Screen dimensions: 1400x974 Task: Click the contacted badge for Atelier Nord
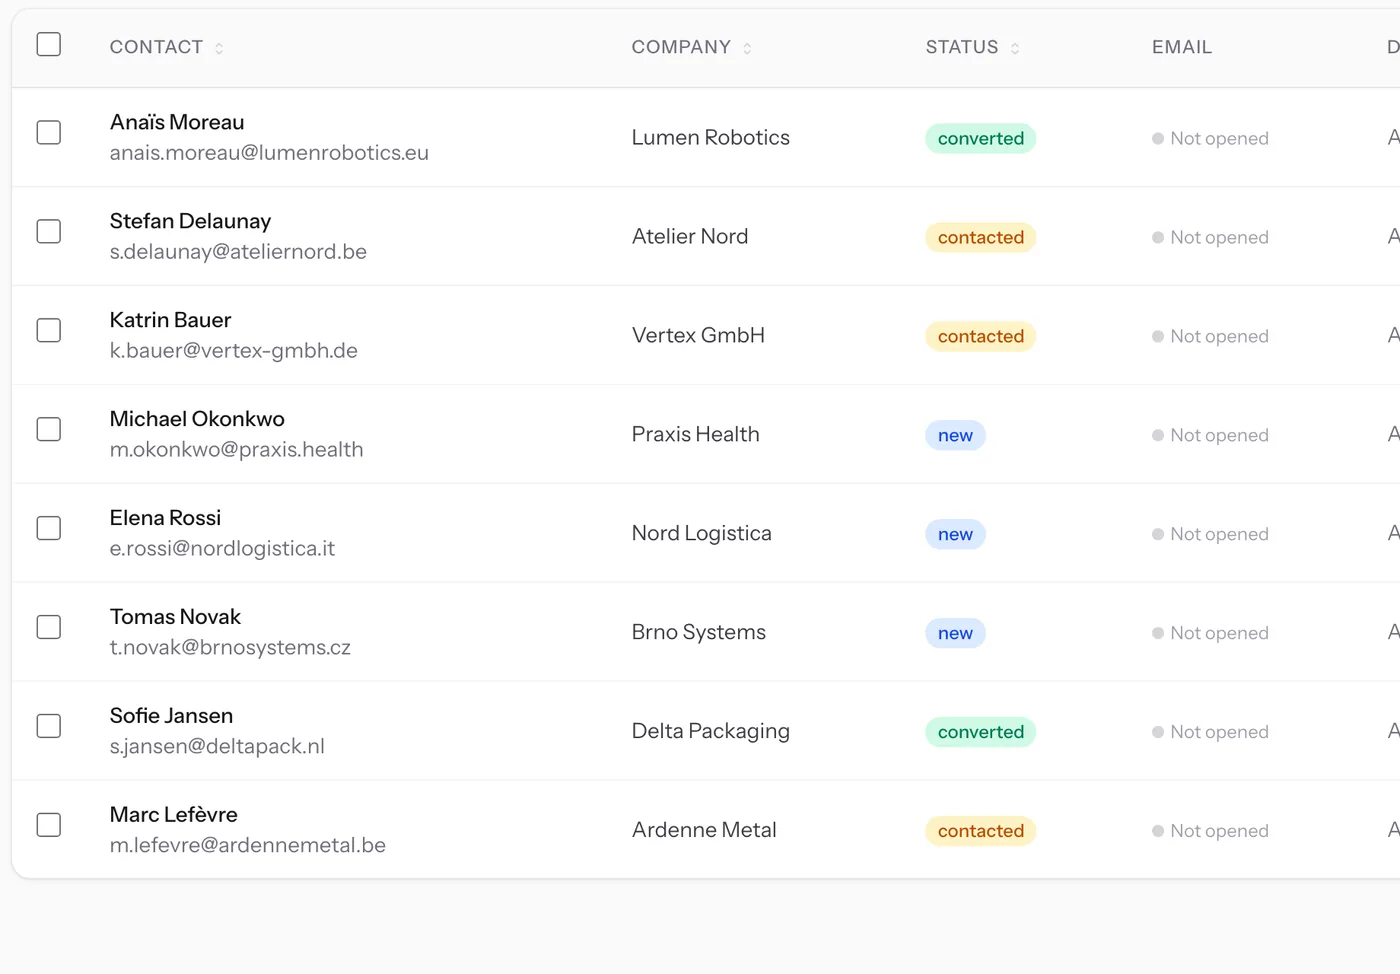[981, 237]
